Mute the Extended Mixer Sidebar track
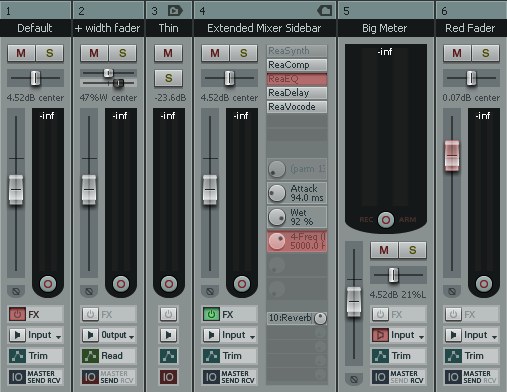The image size is (507, 392). point(215,53)
